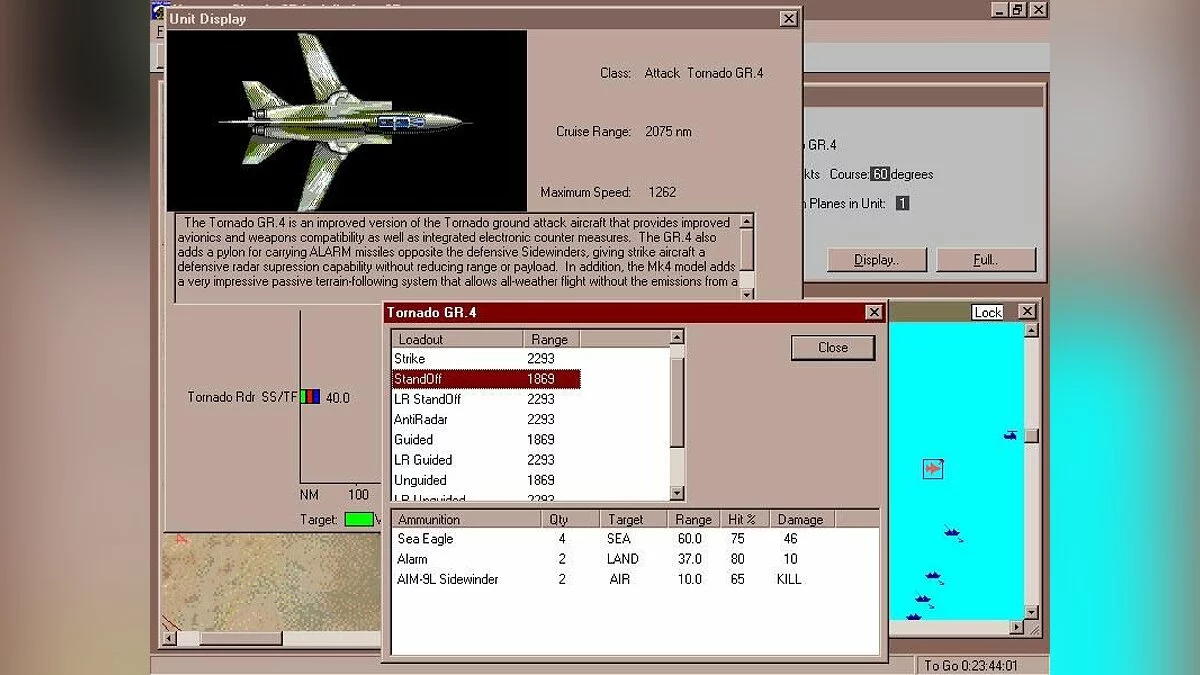Close the Tornado GR.4 loadout dialog with X

873,313
